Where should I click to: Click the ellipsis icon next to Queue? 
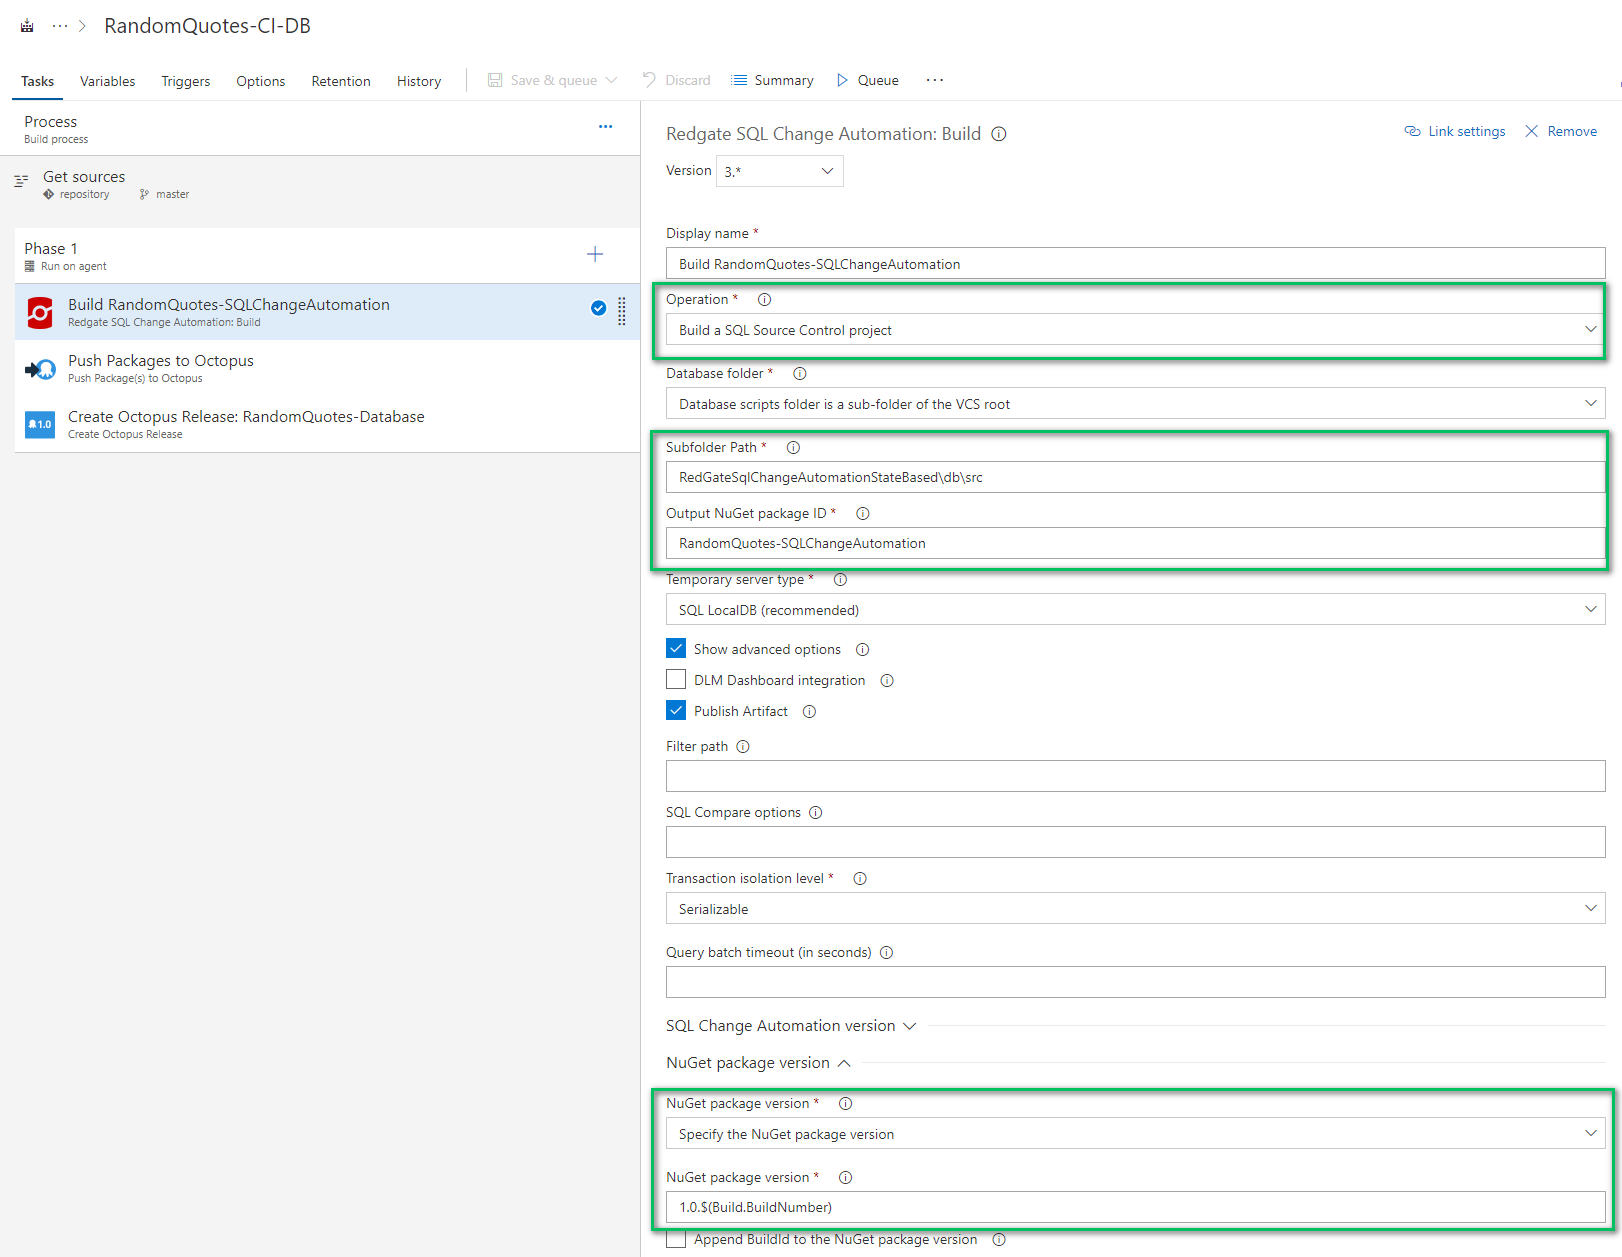(935, 80)
